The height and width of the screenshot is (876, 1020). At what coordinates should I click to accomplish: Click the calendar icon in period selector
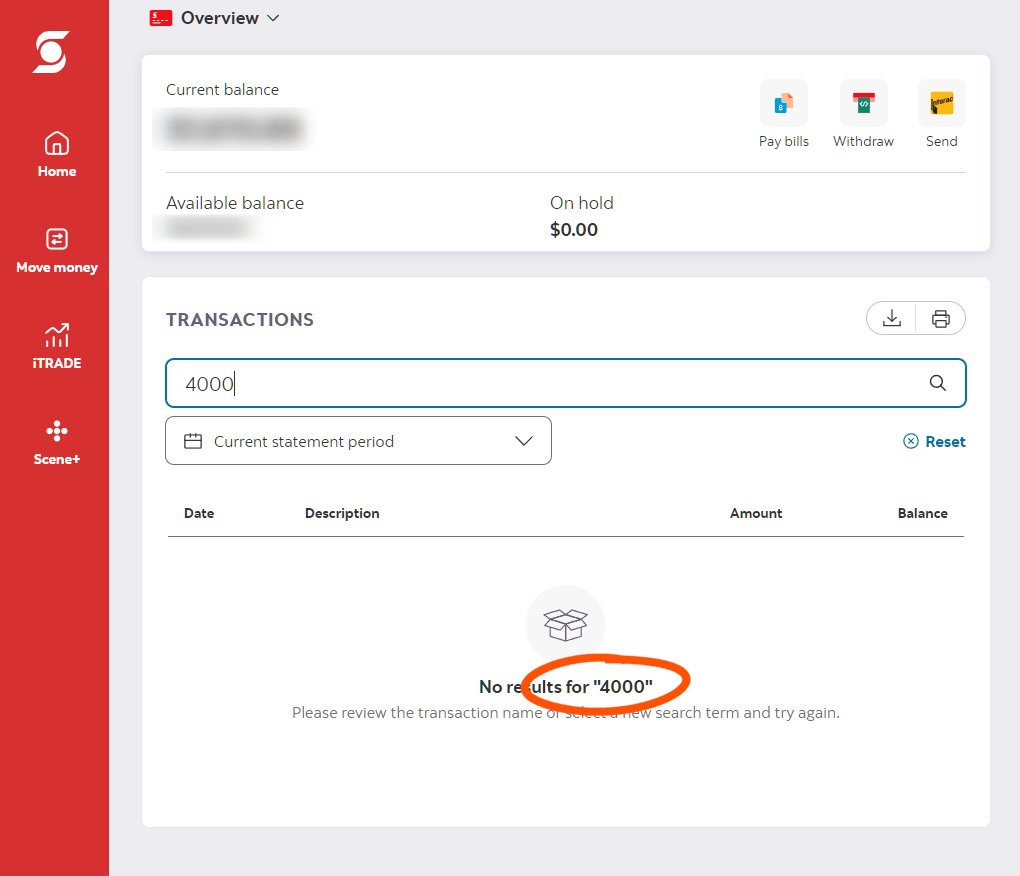[193, 441]
